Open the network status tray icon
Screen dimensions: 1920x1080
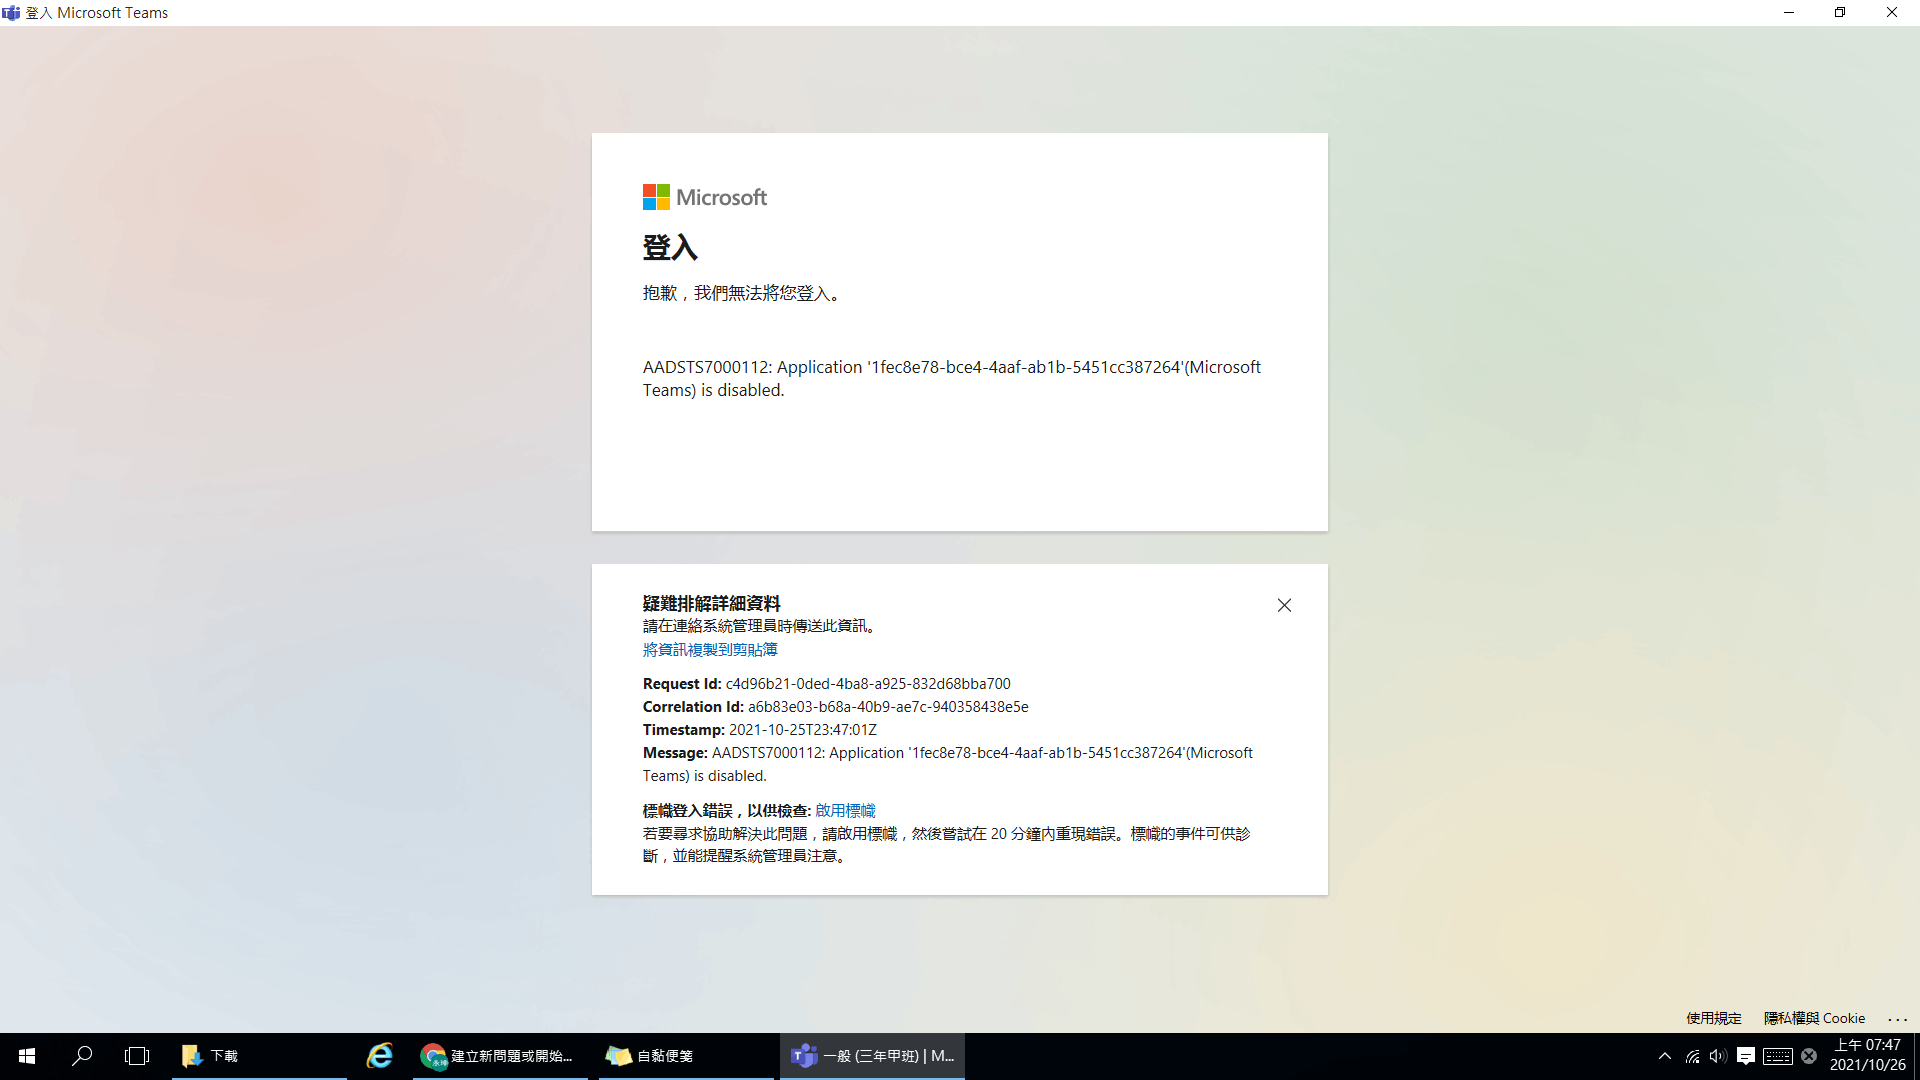[x=1692, y=1056]
